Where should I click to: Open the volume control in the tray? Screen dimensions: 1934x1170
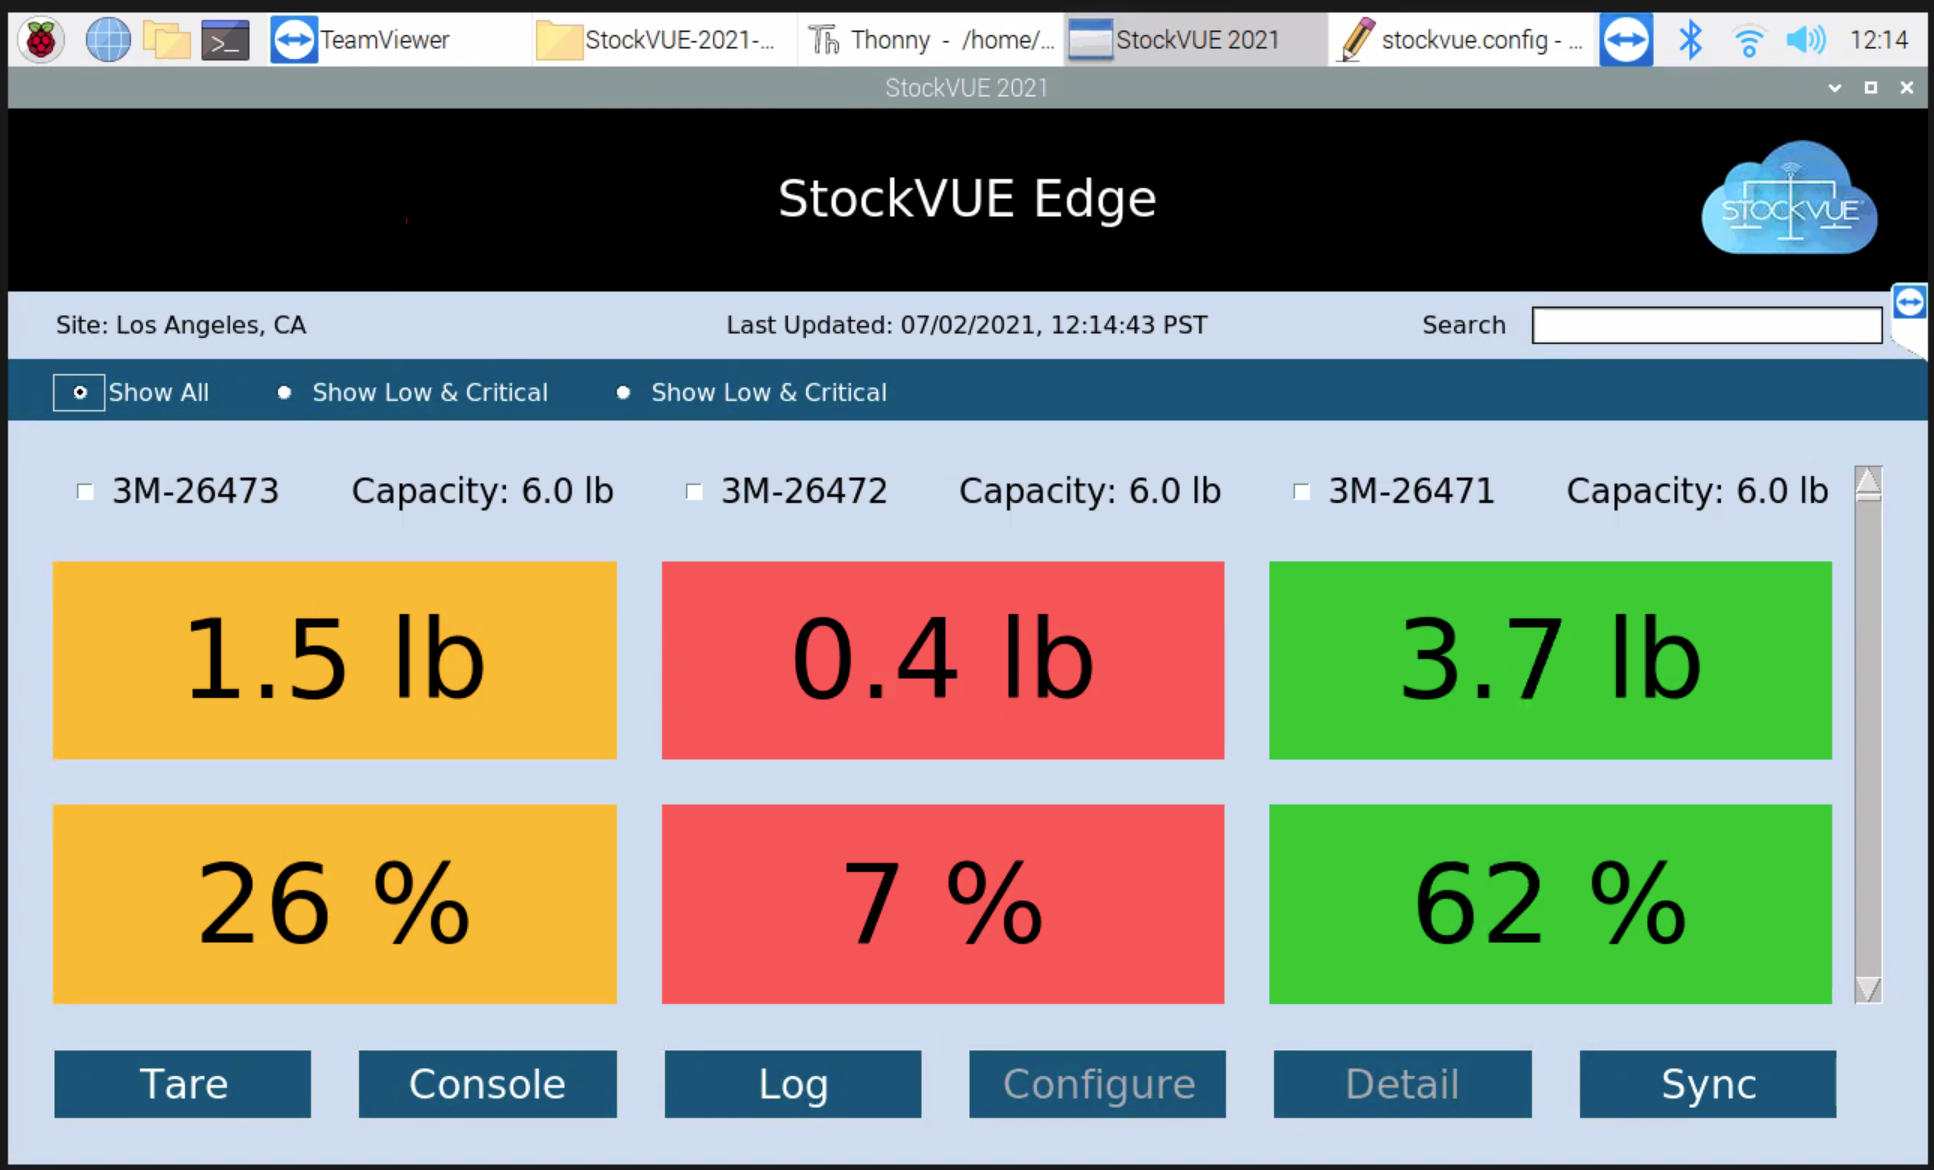(1806, 39)
